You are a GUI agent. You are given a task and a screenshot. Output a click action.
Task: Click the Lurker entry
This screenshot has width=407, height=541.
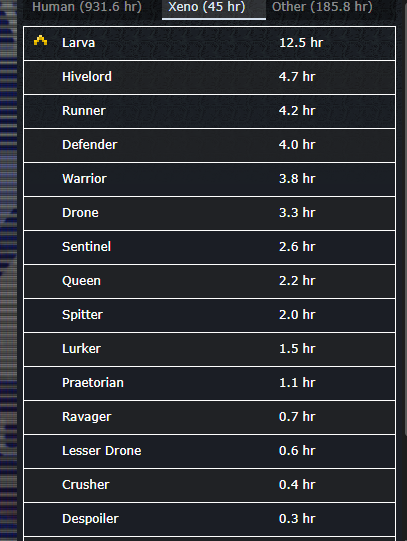tap(209, 349)
